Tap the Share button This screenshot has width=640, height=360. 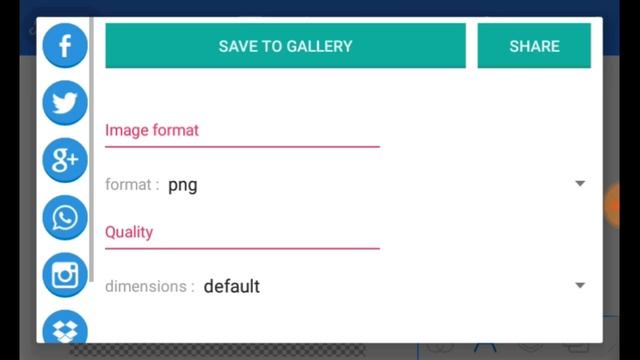click(534, 46)
